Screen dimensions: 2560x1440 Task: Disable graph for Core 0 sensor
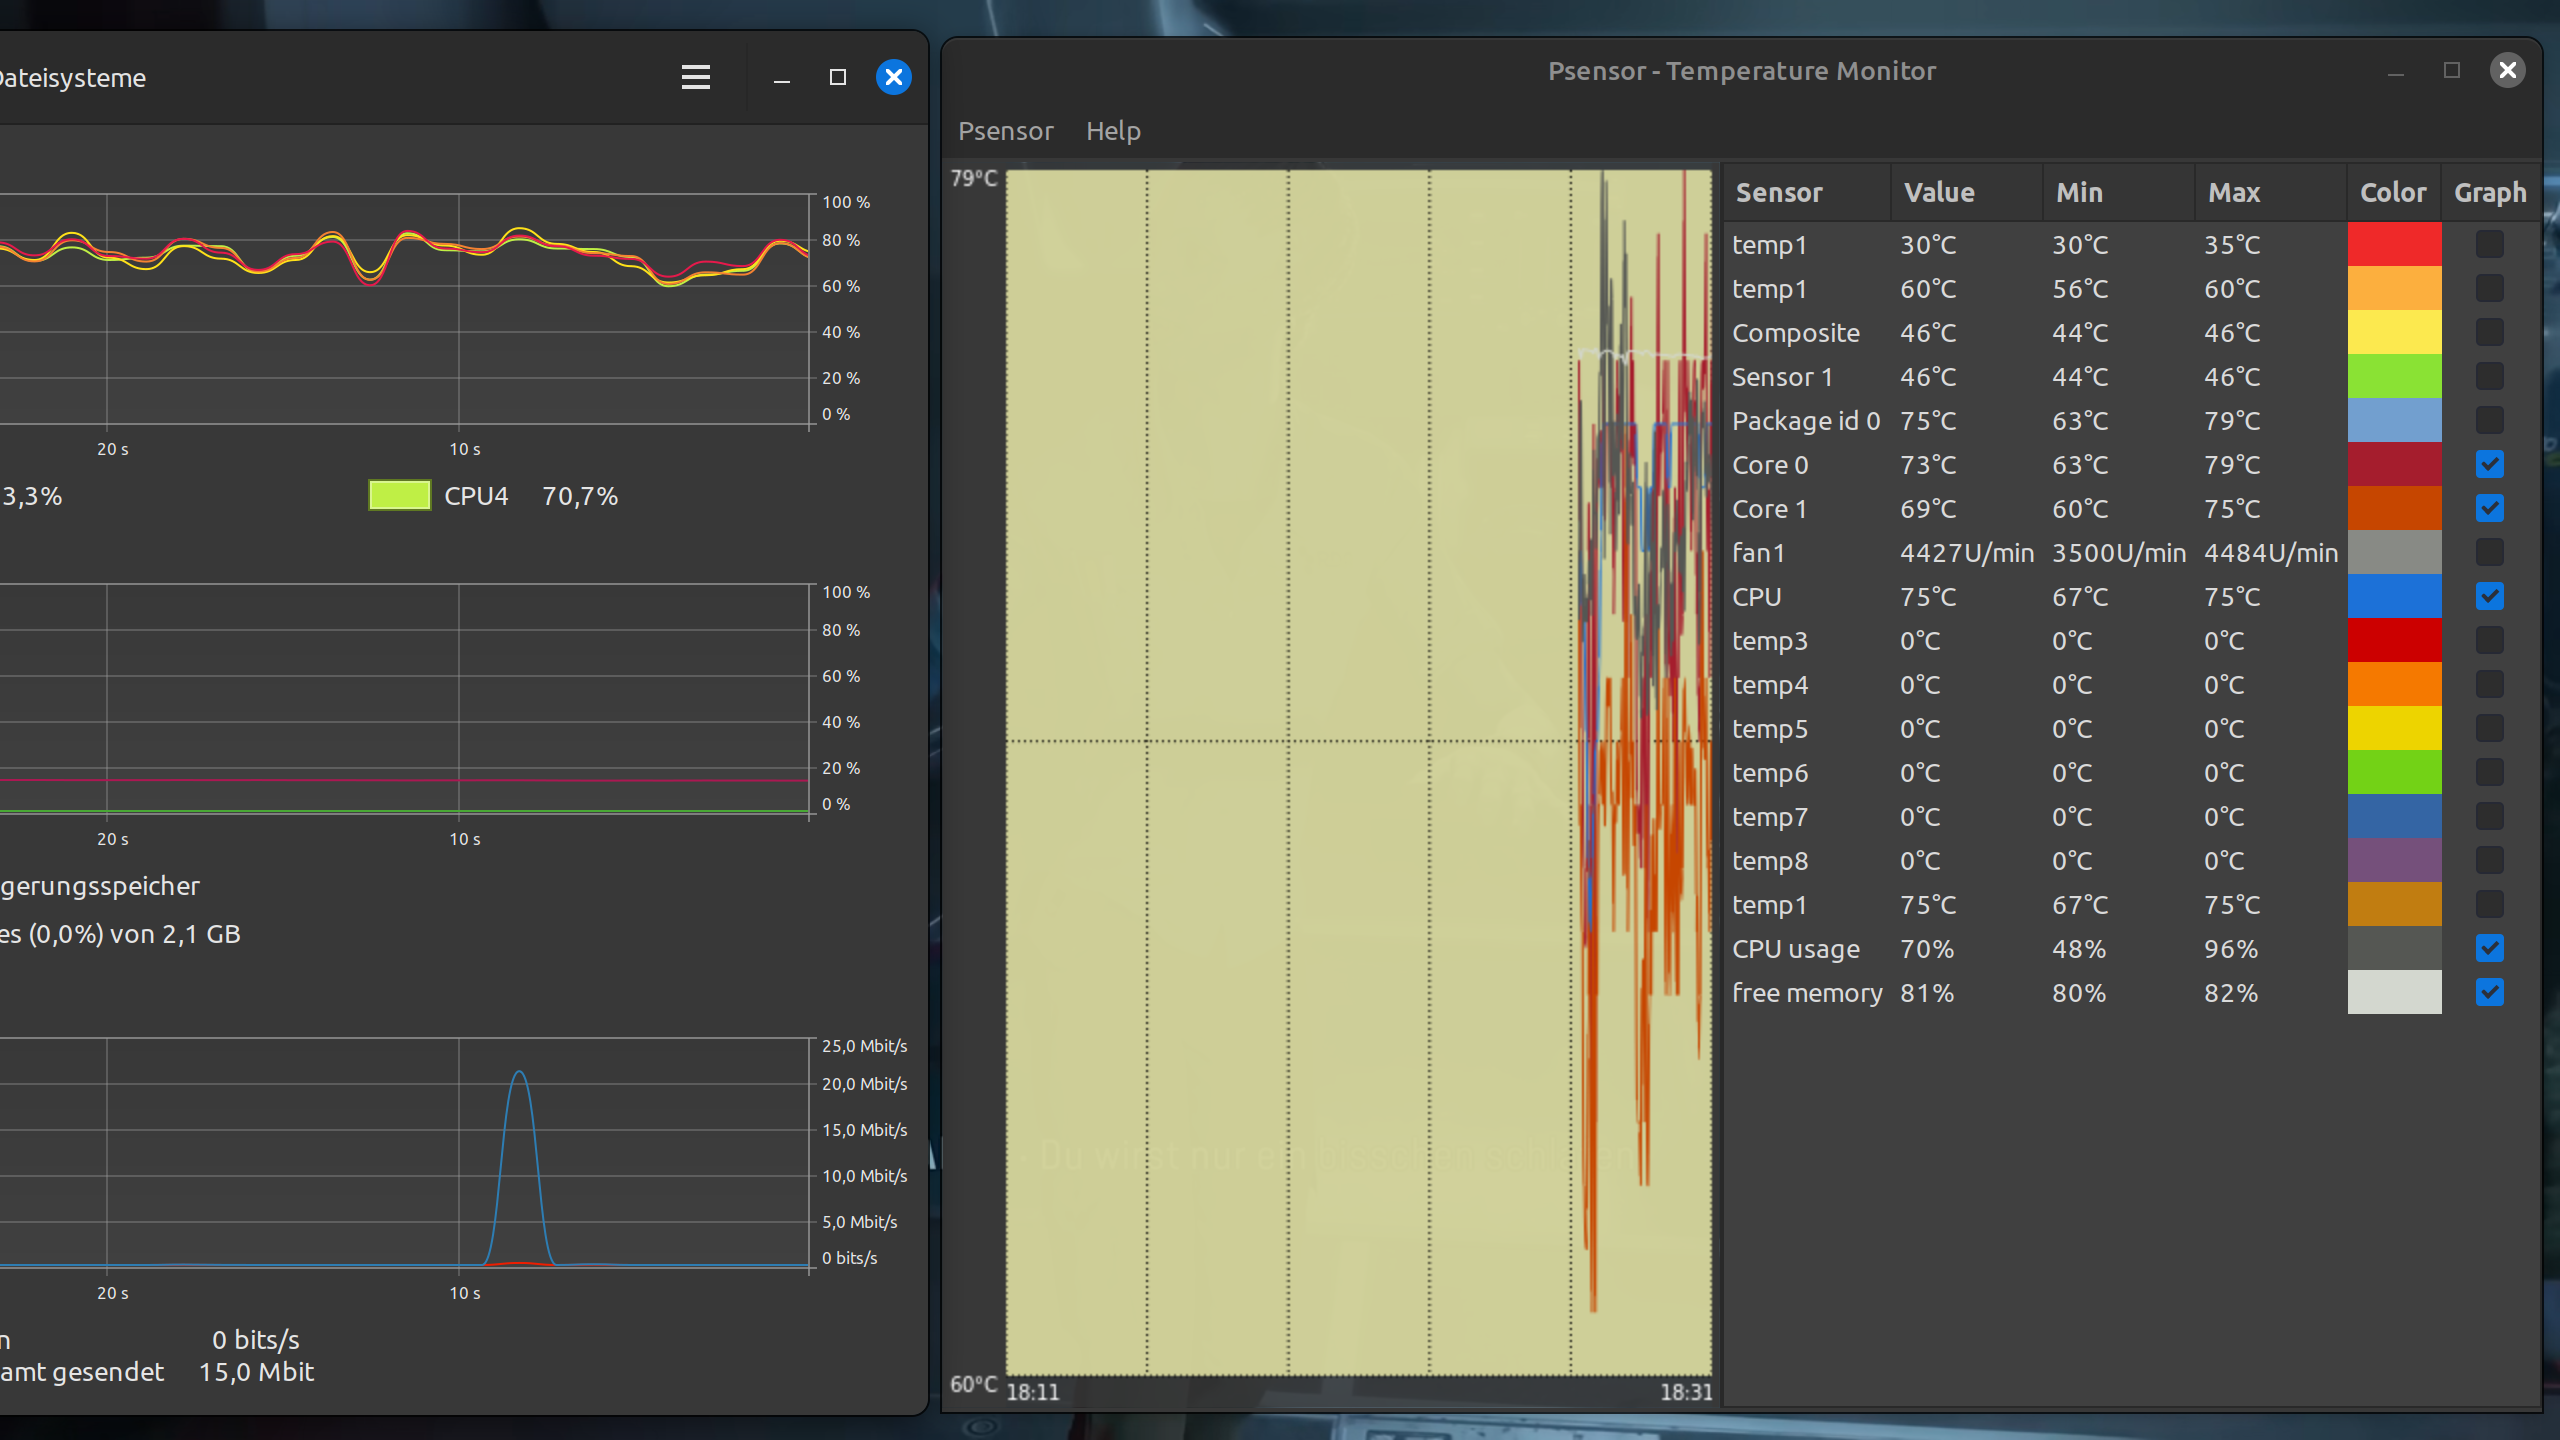[x=2489, y=464]
